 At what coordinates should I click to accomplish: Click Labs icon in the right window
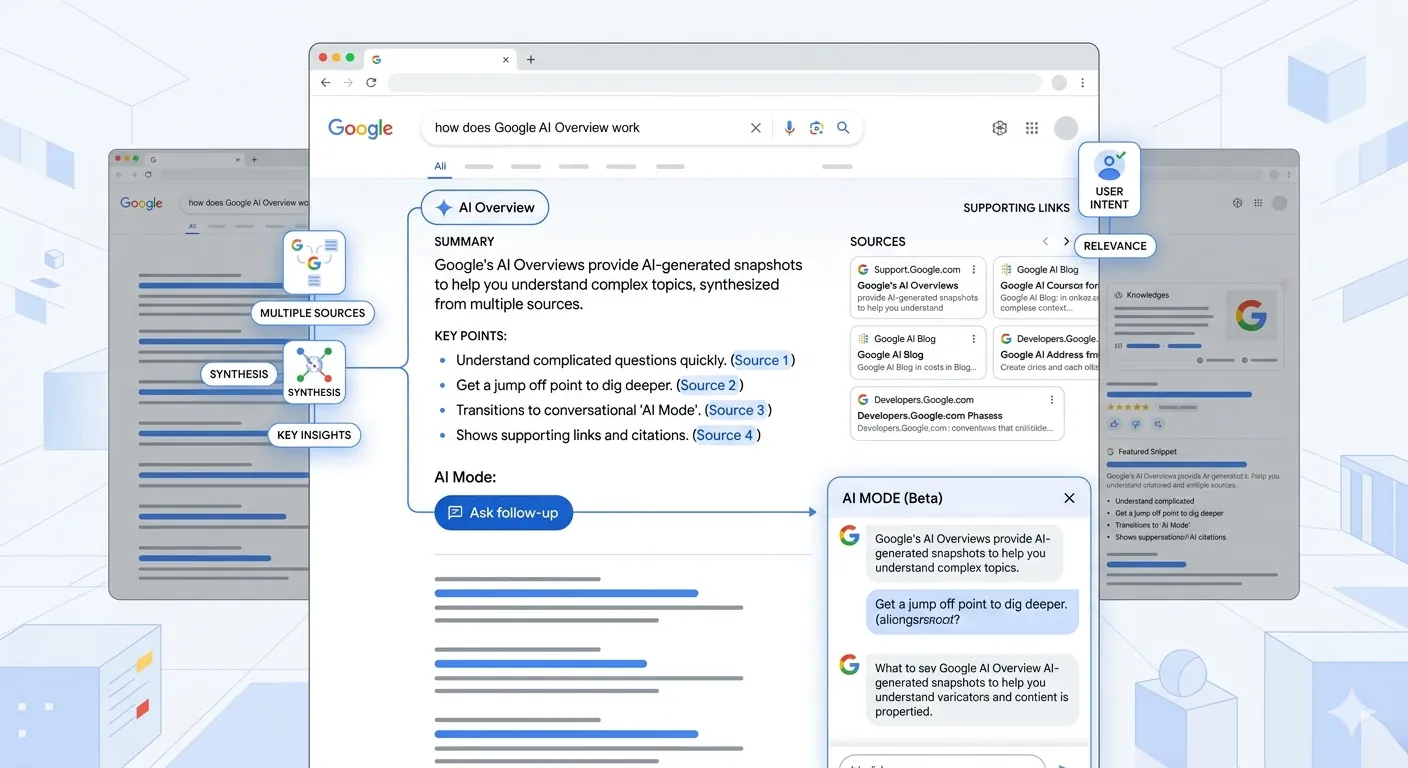(1237, 203)
